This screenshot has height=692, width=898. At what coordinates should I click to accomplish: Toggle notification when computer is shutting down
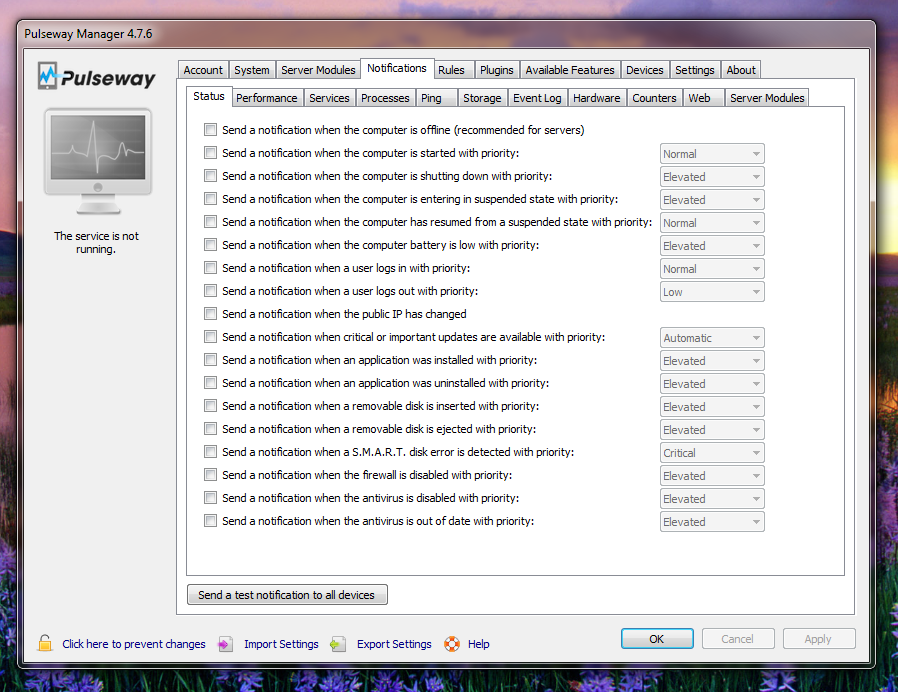(211, 175)
